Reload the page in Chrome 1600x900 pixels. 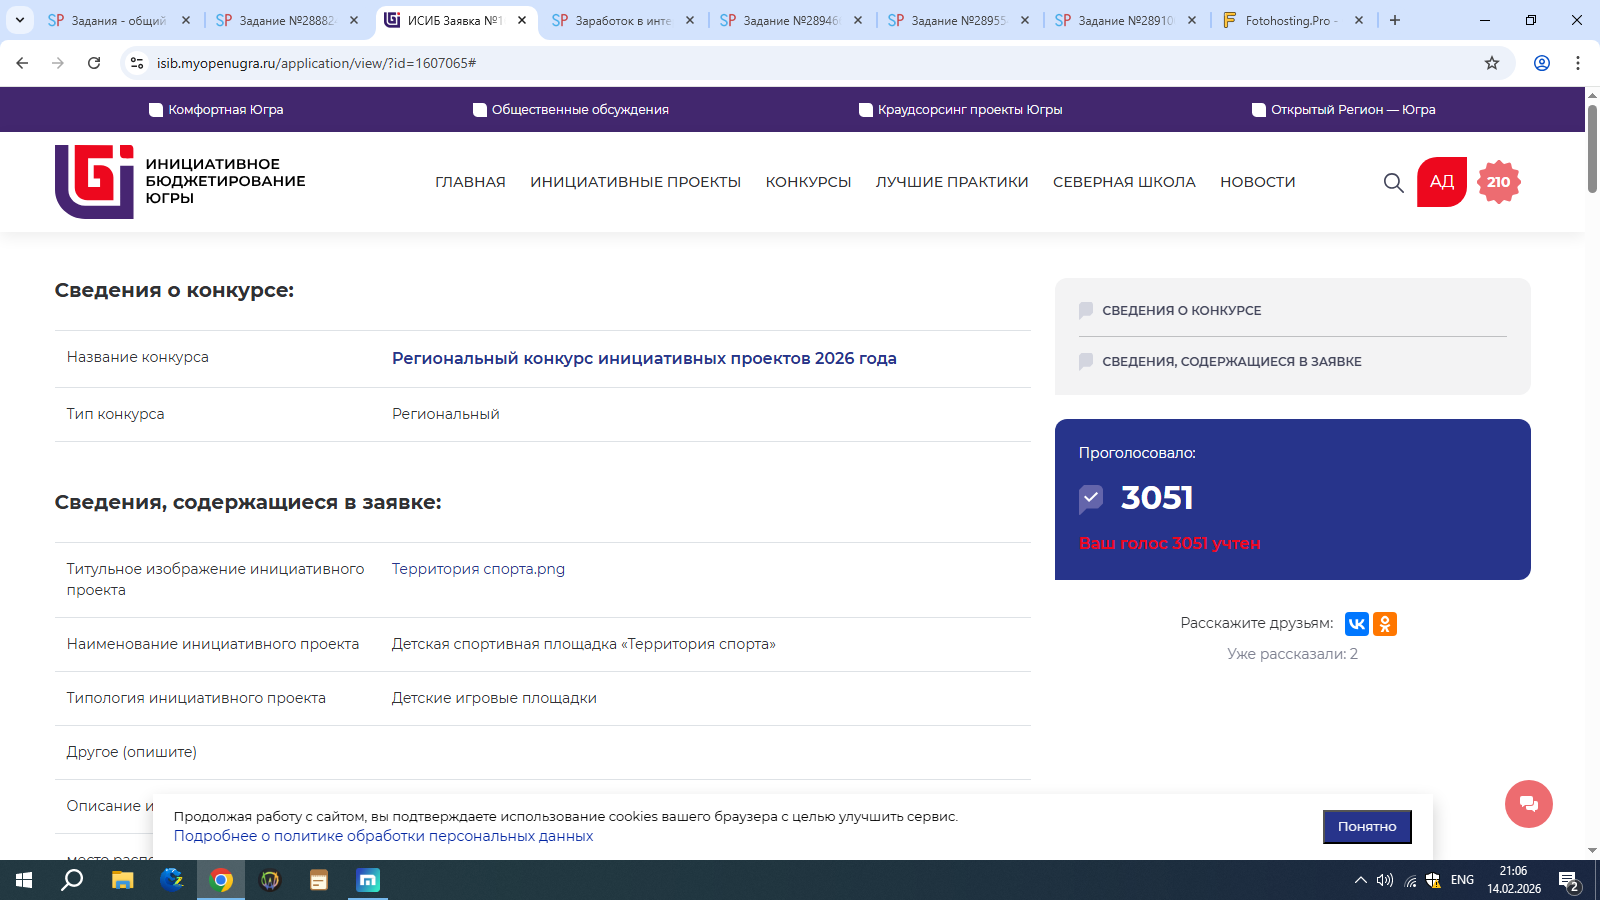pyautogui.click(x=94, y=63)
